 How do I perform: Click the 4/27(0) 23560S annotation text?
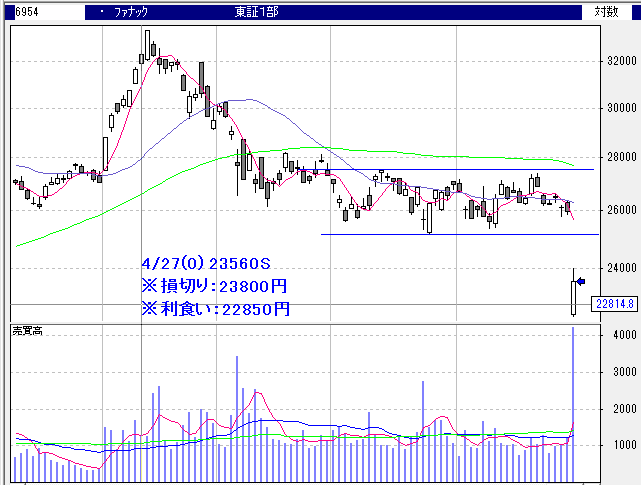[x=207, y=264]
